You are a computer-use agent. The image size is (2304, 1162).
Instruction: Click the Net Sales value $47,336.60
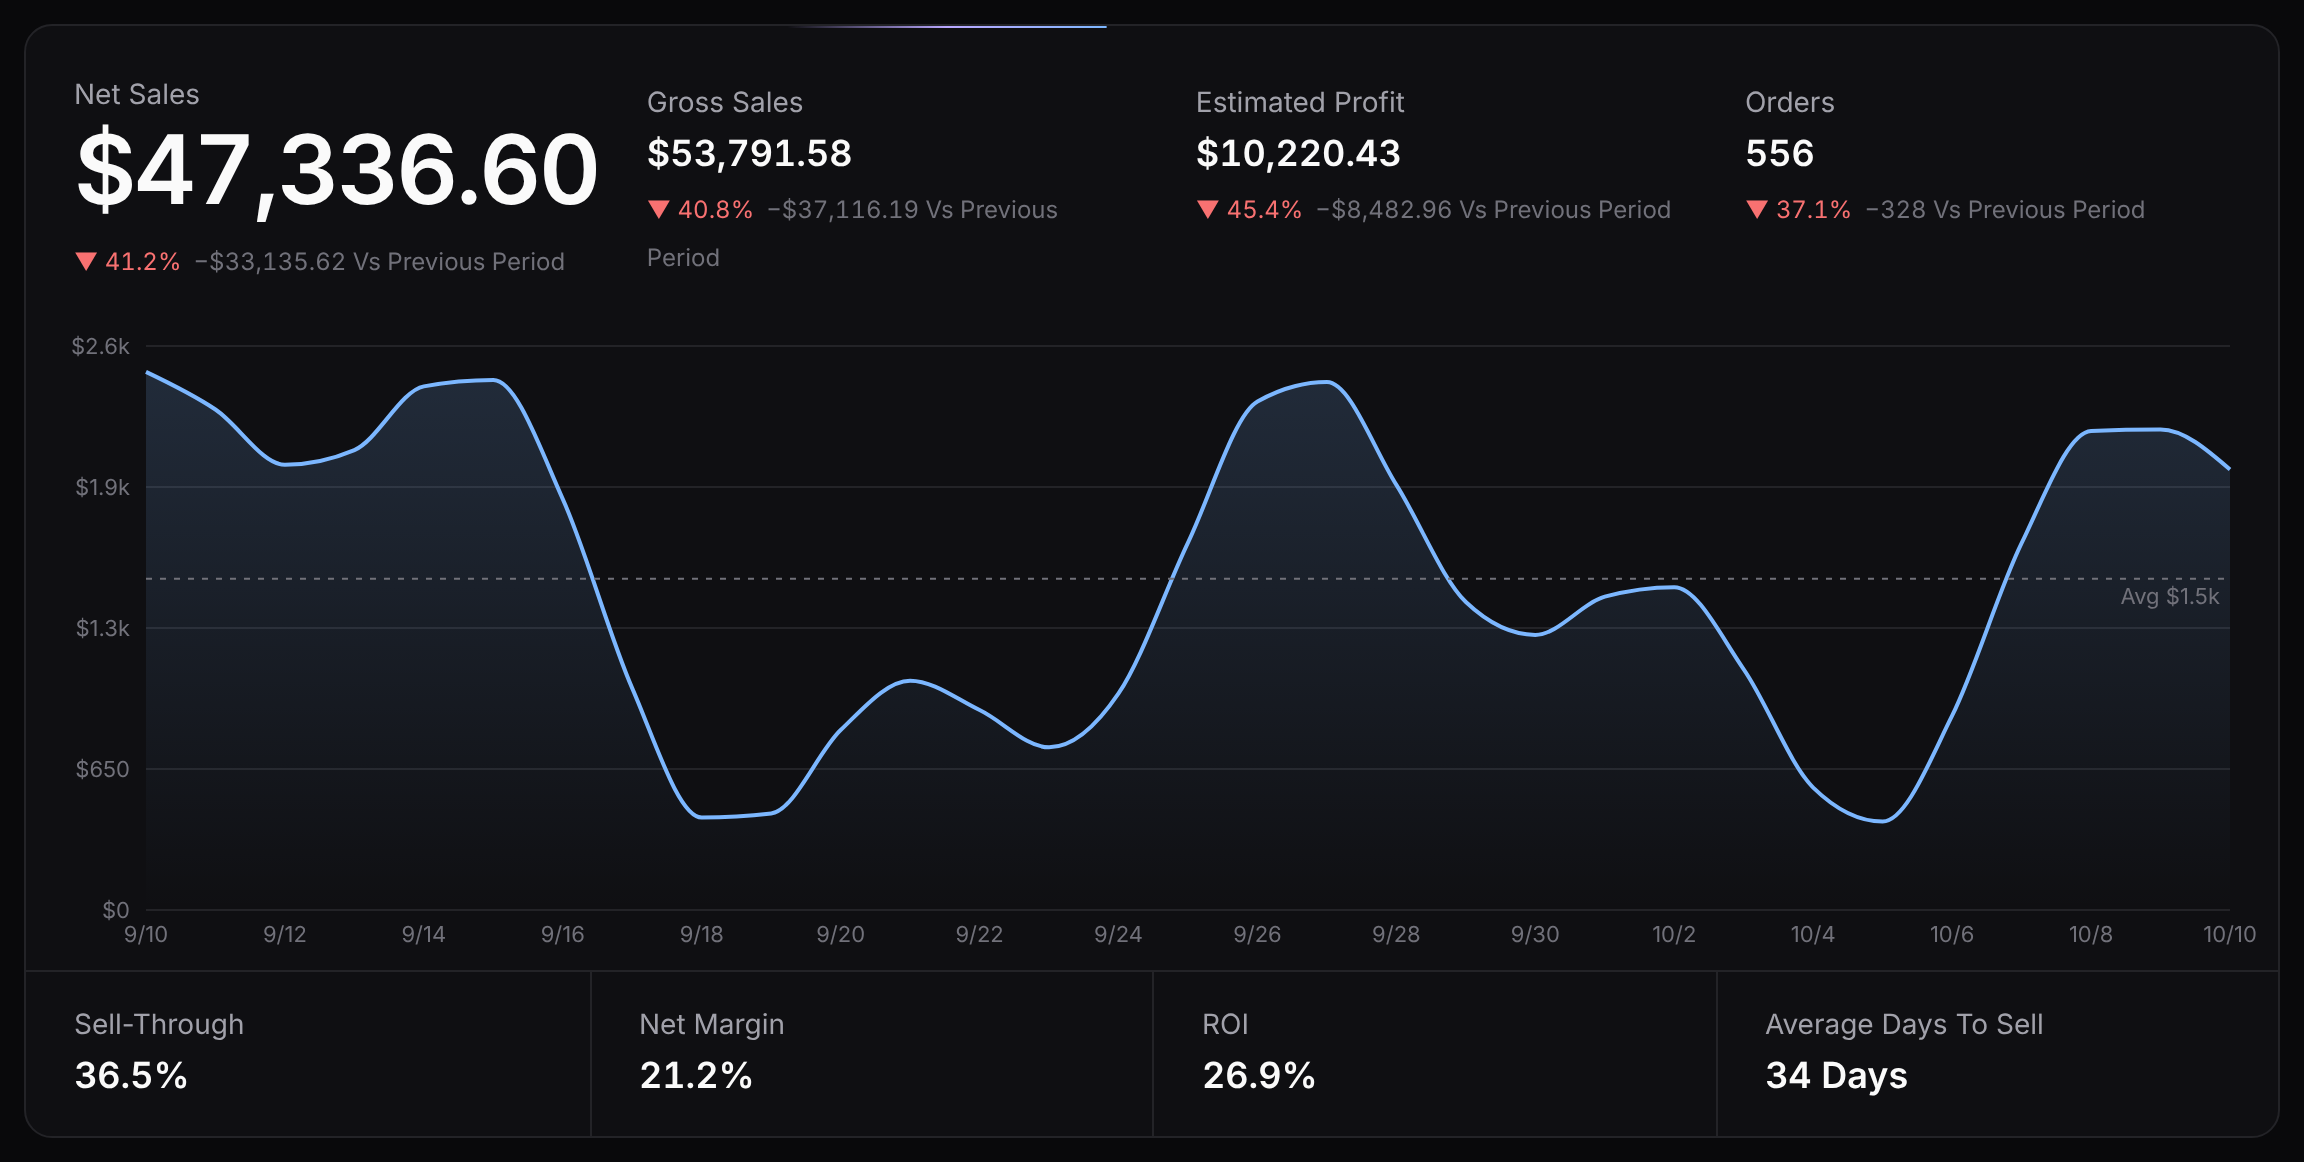[337, 170]
